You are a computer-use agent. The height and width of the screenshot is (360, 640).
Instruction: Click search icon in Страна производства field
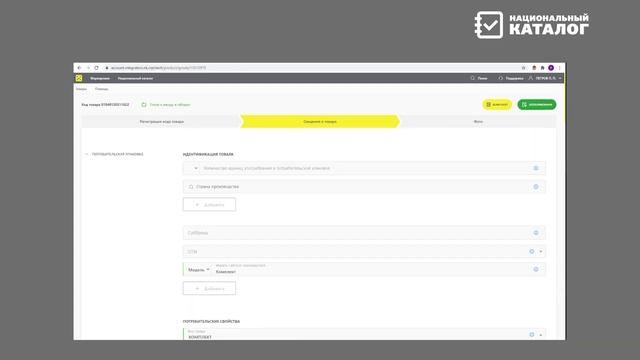(191, 187)
